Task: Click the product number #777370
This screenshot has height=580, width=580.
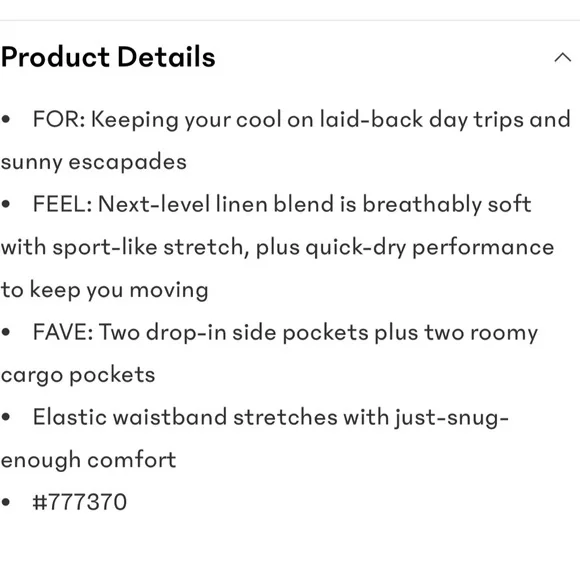Action: pyautogui.click(x=80, y=502)
